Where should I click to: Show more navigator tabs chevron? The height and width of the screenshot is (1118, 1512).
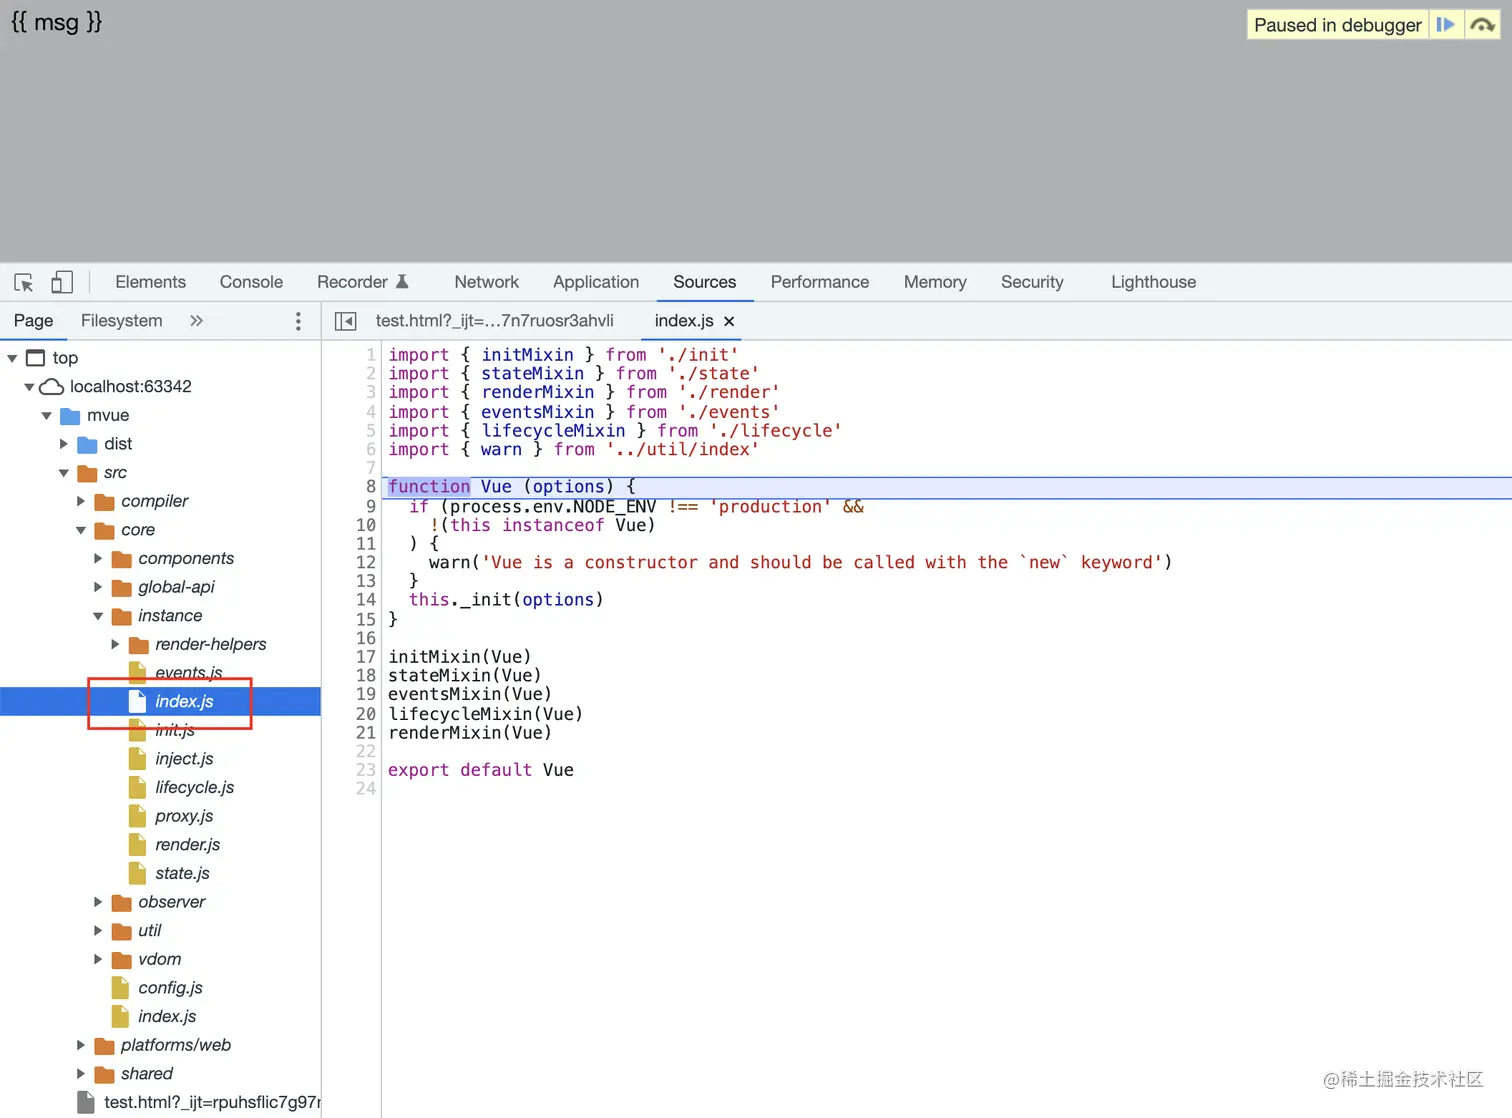[196, 321]
